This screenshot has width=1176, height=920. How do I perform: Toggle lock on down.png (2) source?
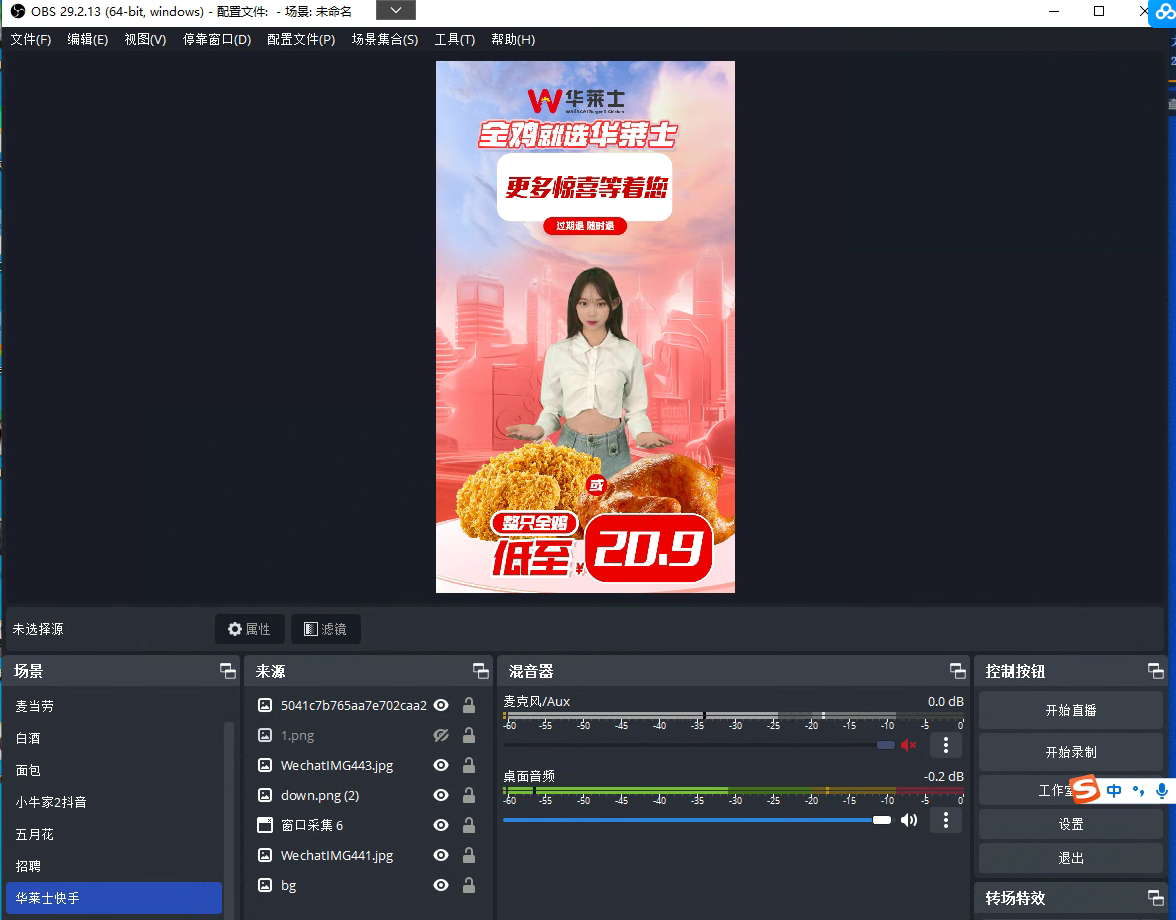[469, 796]
